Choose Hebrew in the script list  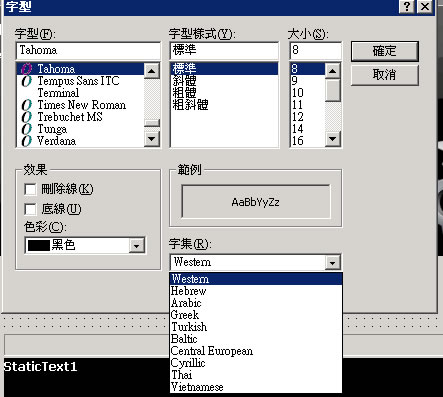point(256,291)
